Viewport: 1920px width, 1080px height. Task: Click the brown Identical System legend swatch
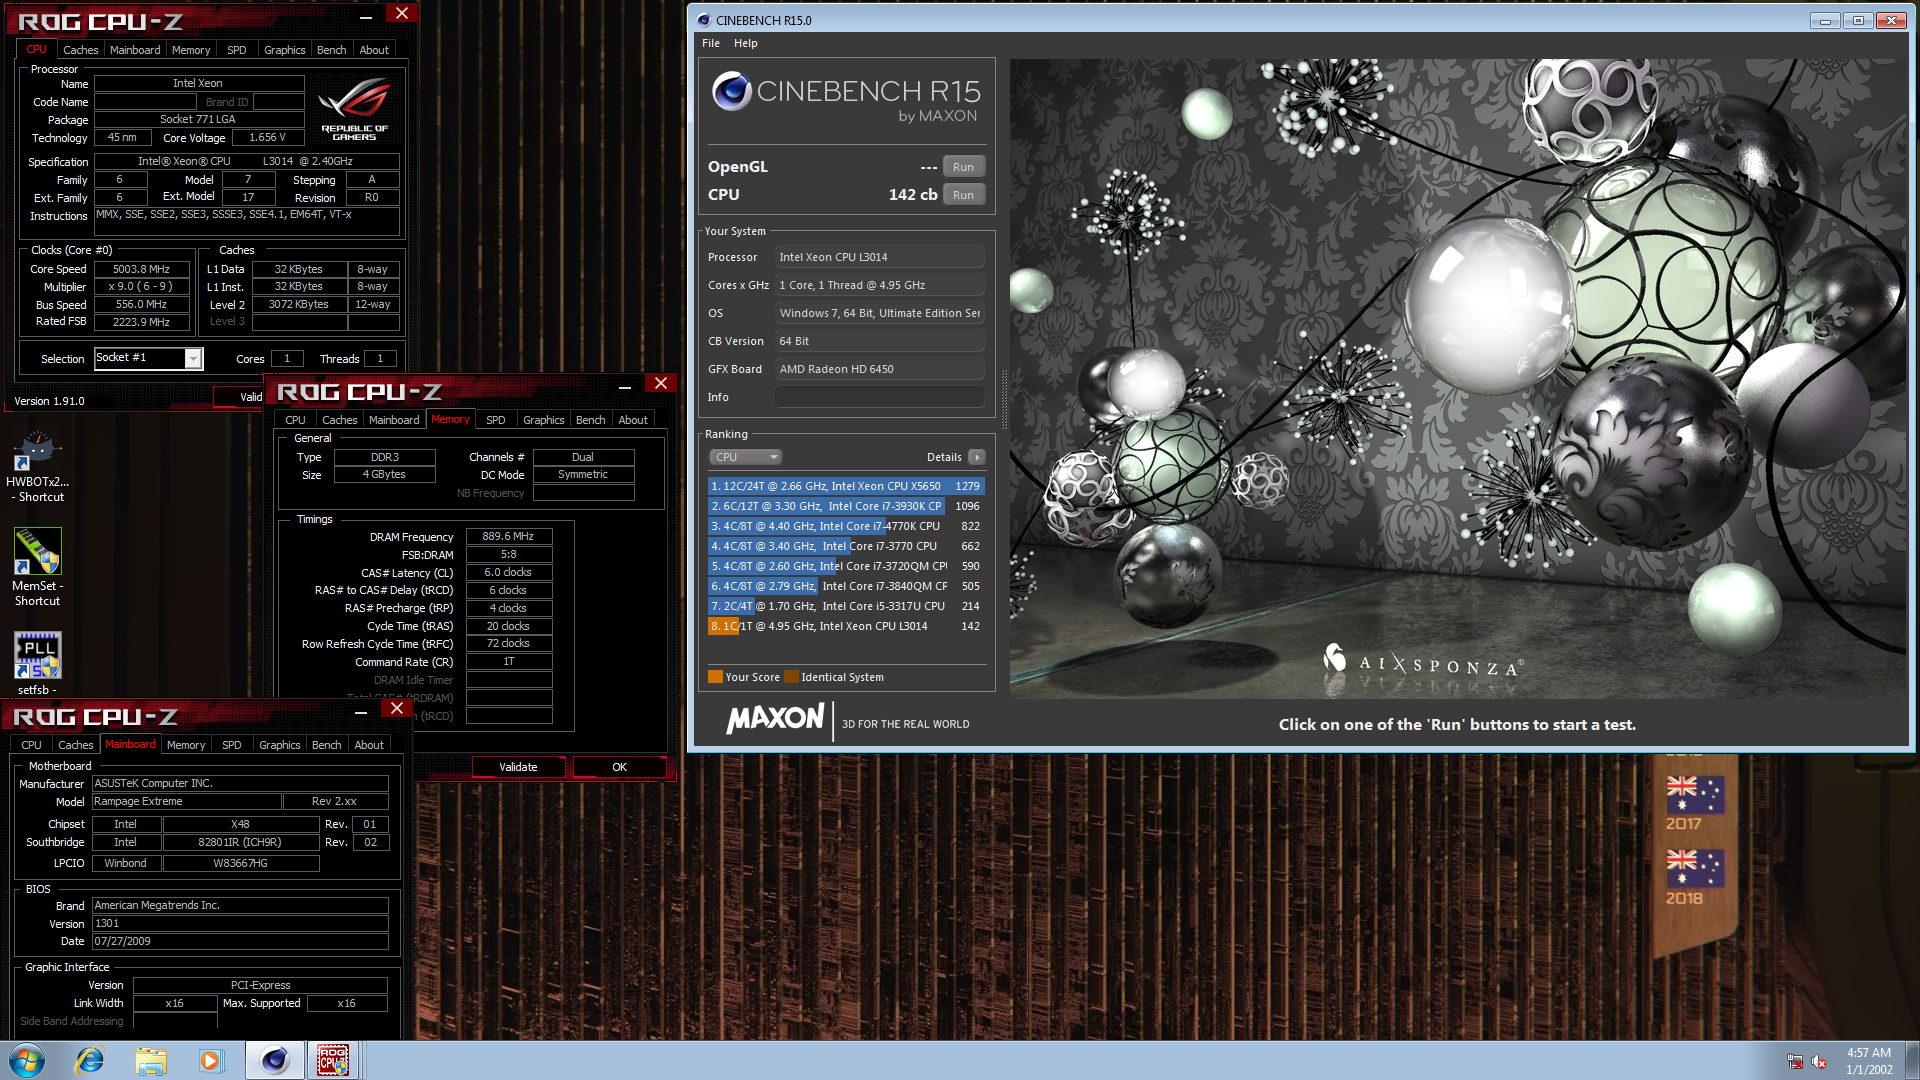[x=791, y=677]
